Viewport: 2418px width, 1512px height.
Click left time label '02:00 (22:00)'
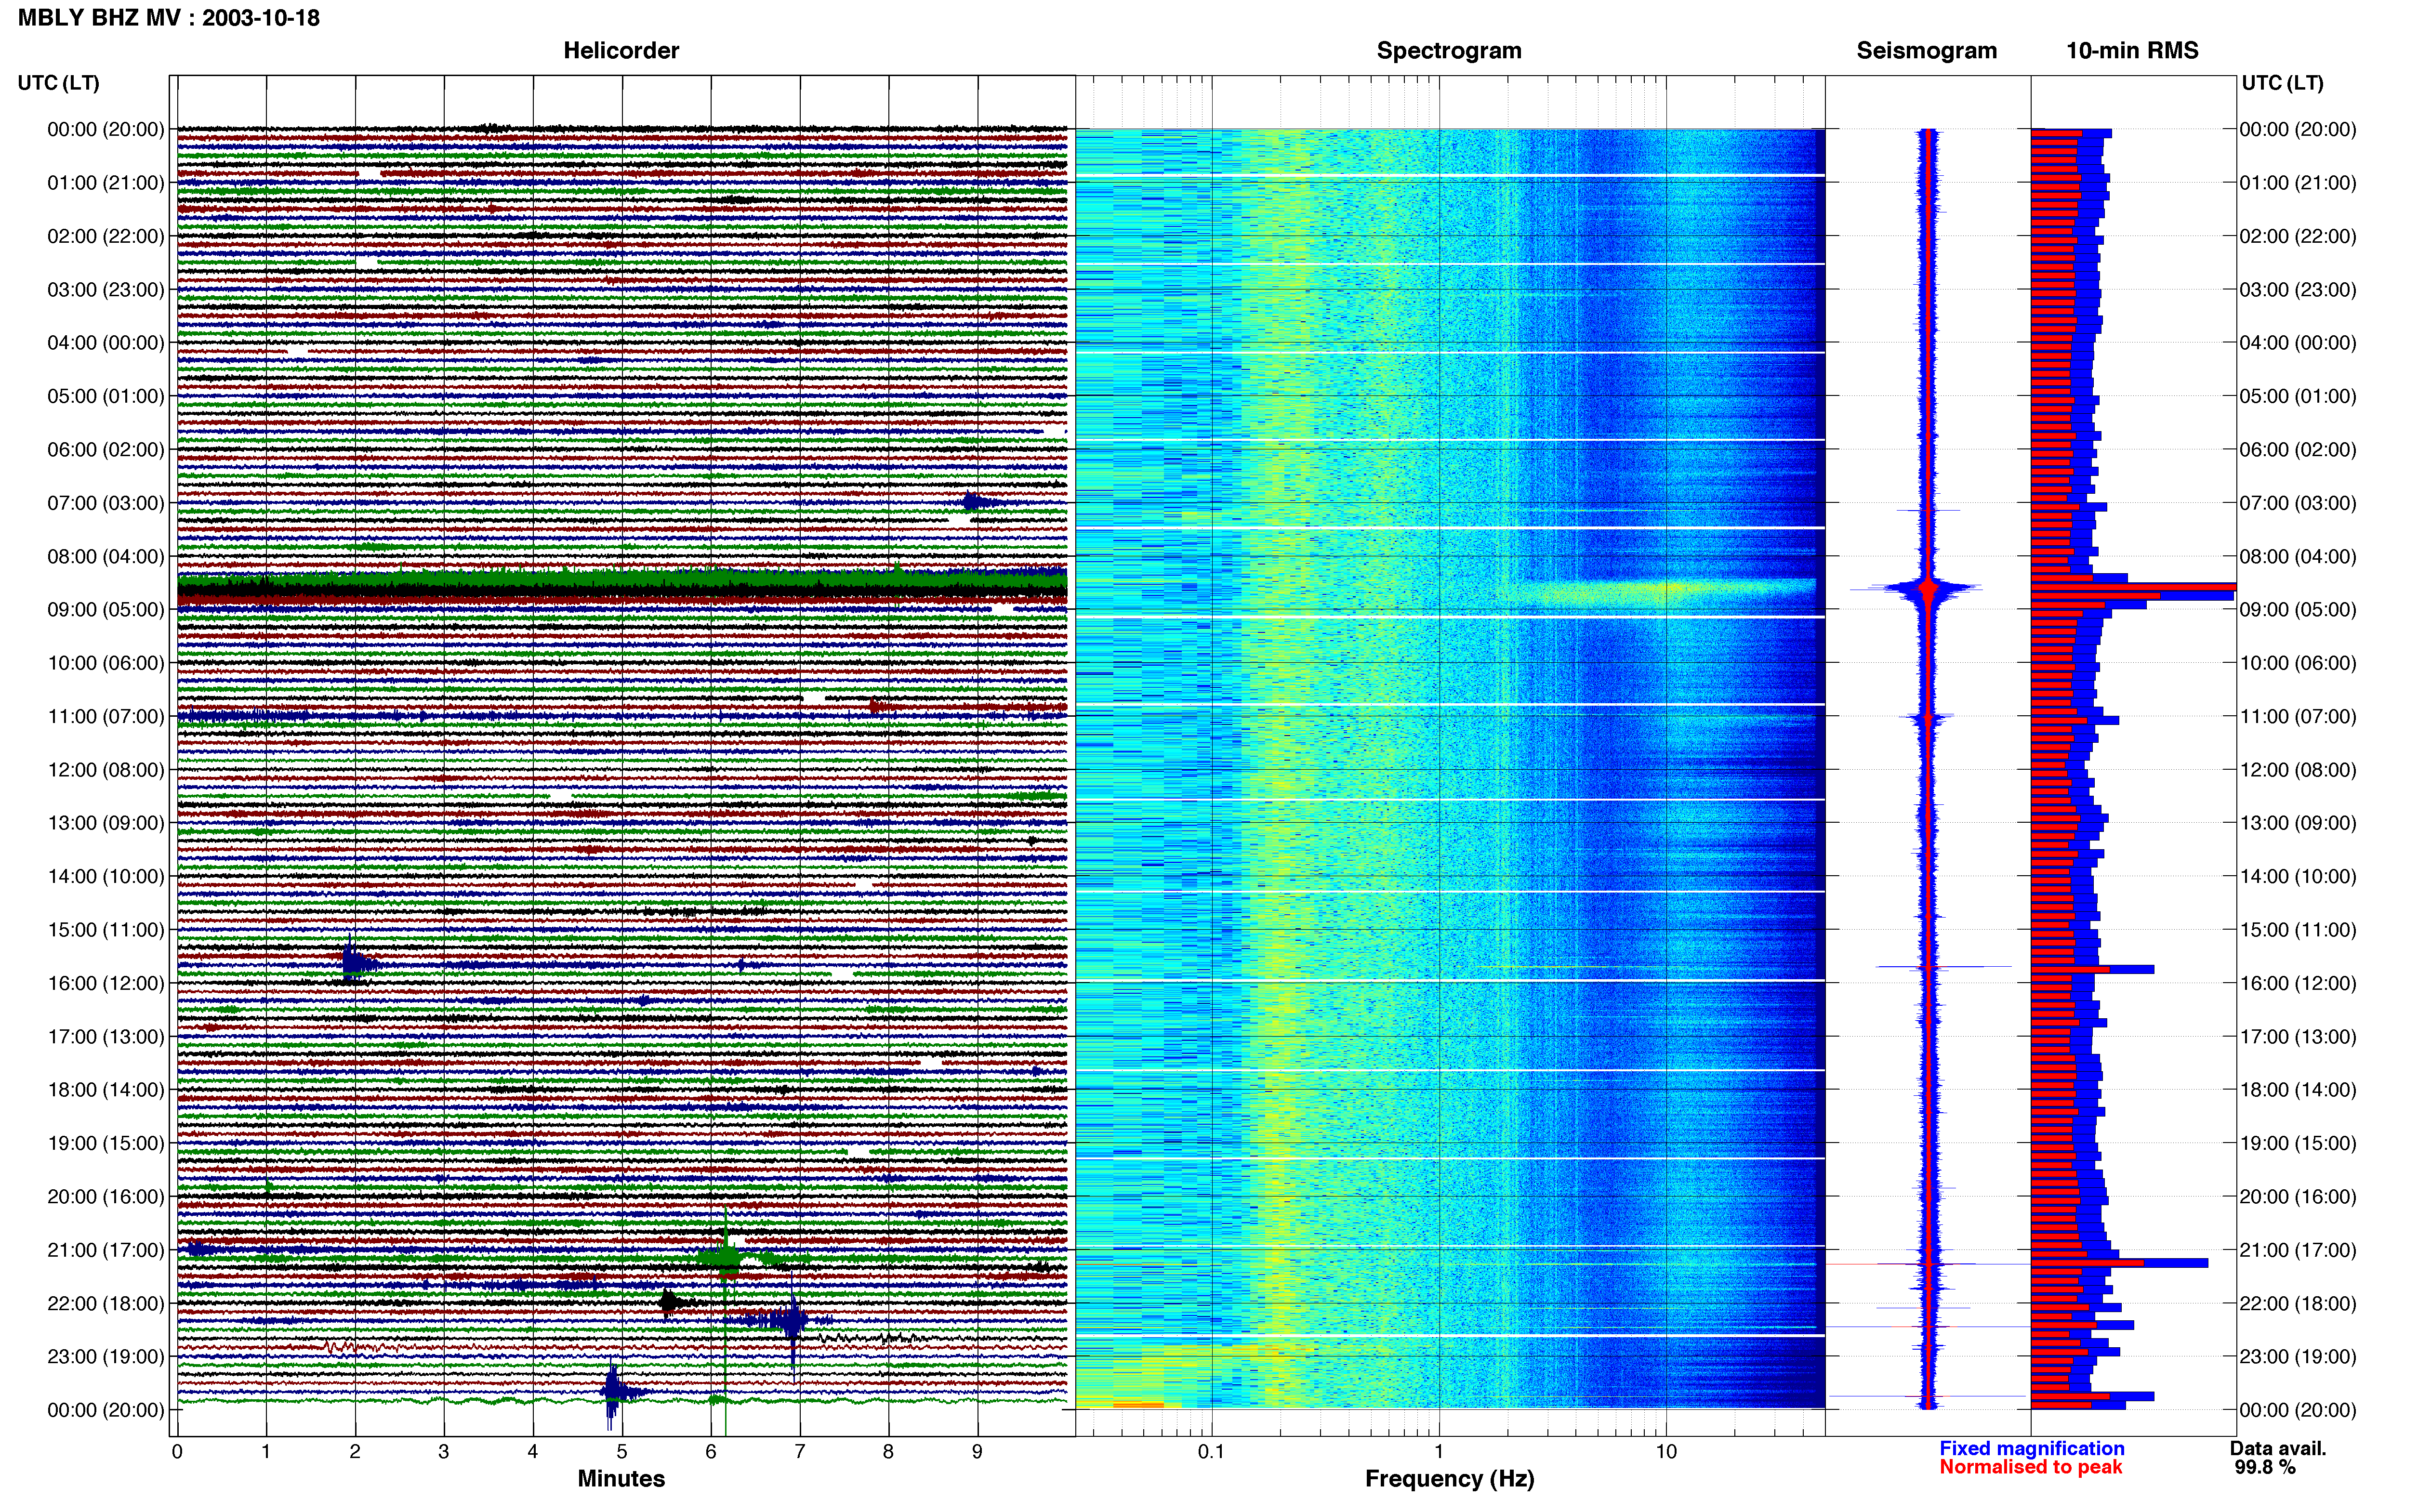pos(106,236)
